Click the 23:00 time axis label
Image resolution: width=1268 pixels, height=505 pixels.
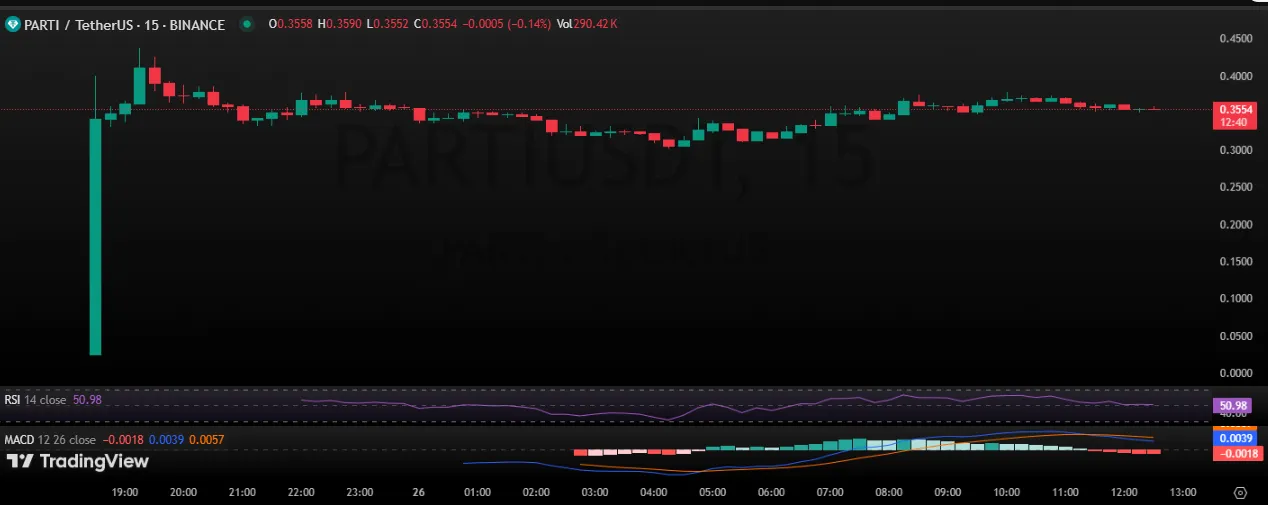(360, 493)
